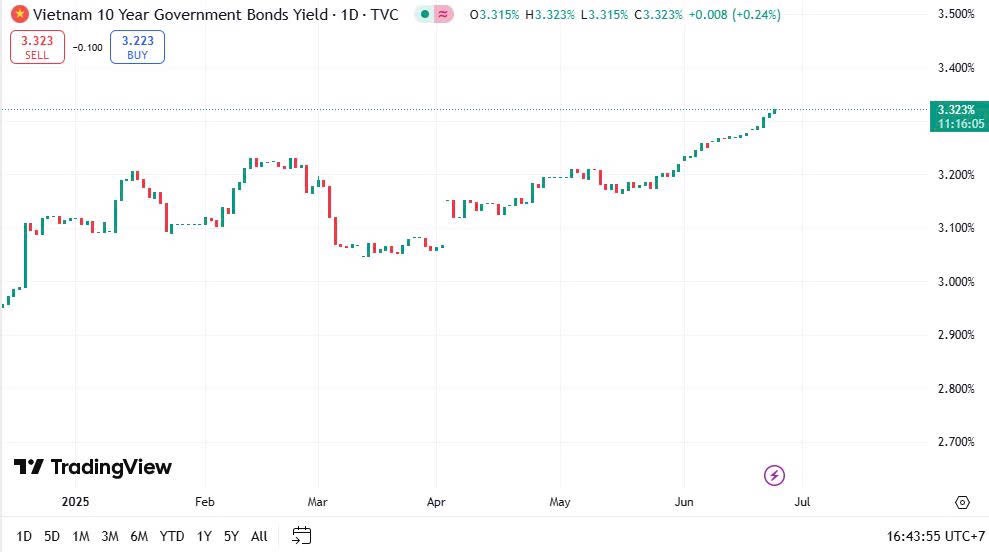
Task: Show the All time range
Action: (x=259, y=536)
